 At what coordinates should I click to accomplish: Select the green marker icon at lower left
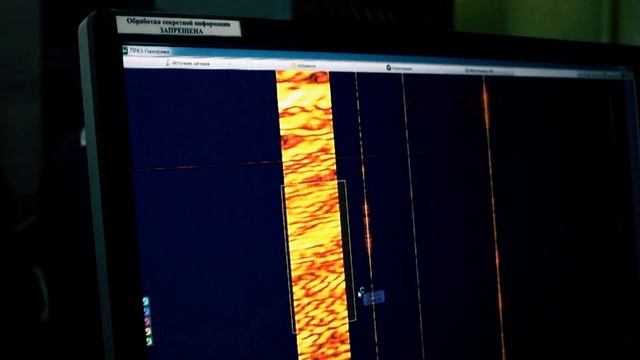coord(149,341)
